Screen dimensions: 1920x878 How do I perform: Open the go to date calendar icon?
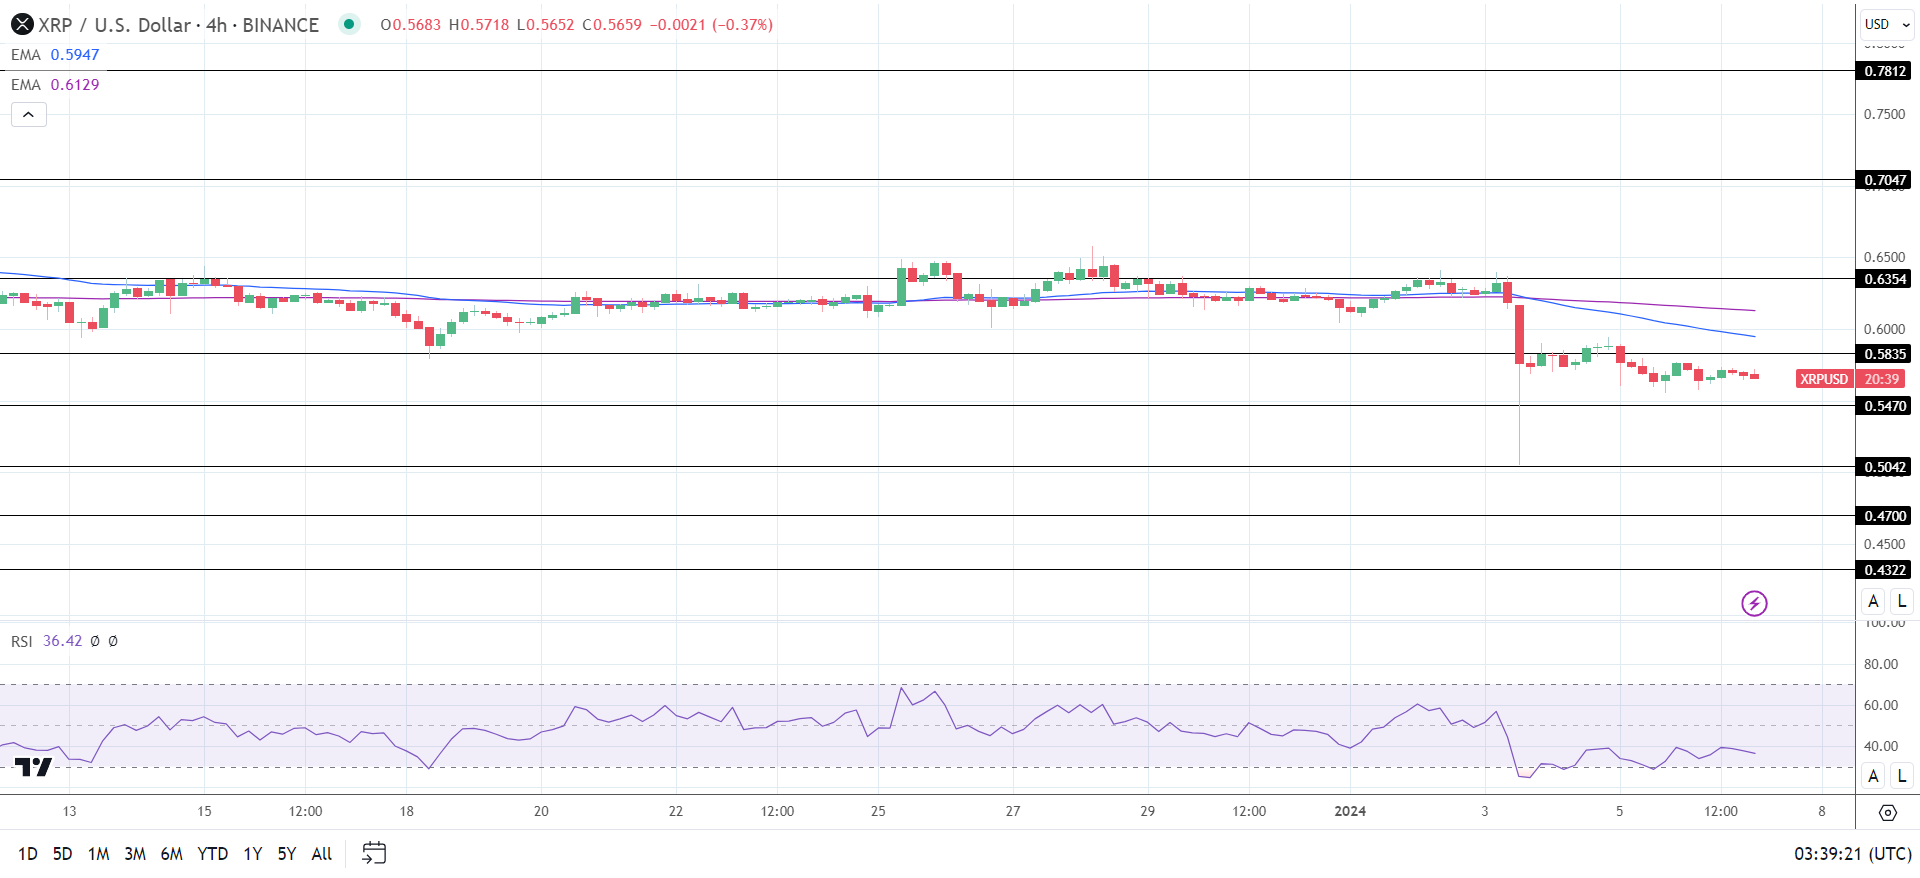point(374,853)
